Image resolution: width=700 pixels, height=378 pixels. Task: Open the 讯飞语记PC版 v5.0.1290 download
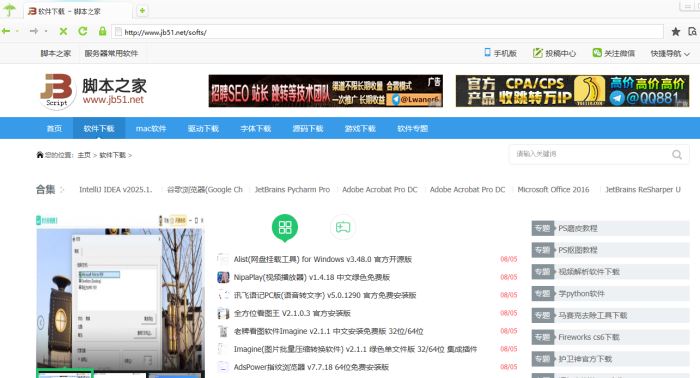[325, 295]
